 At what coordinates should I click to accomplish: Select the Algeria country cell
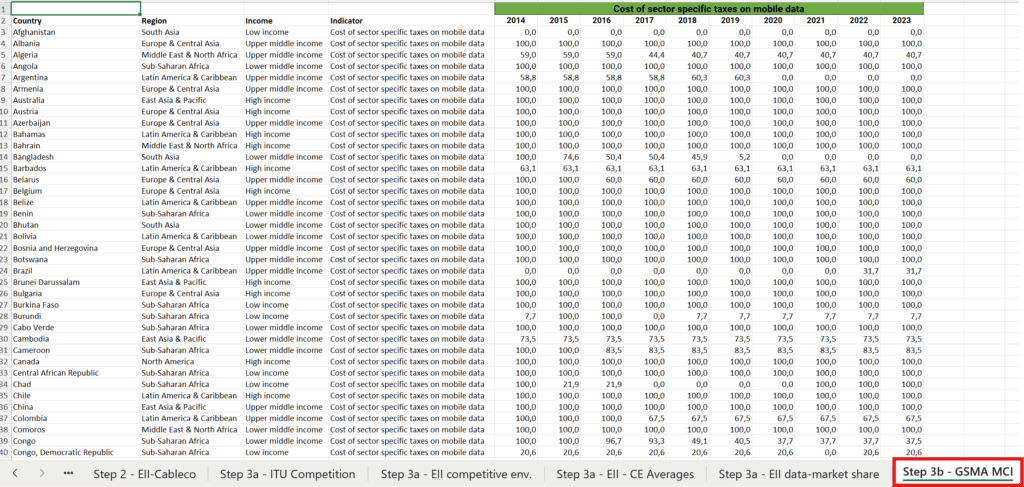pos(76,55)
